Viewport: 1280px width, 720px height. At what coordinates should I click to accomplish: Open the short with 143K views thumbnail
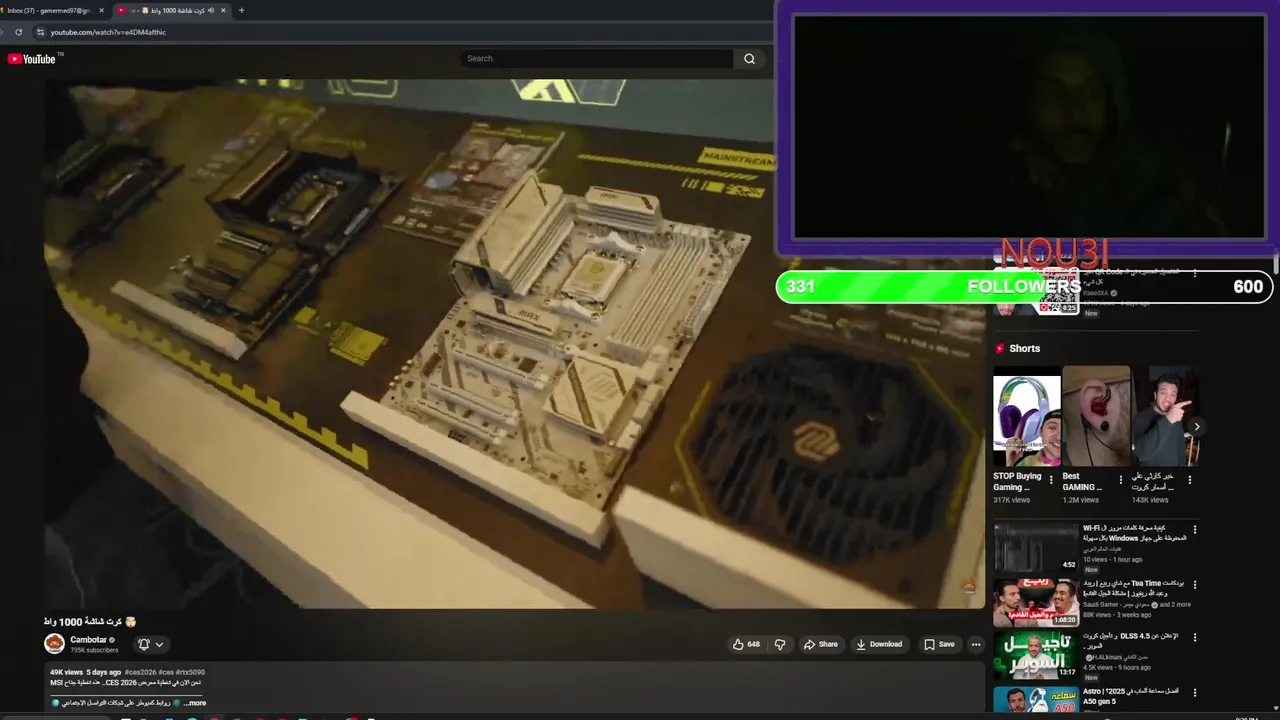click(x=1166, y=416)
